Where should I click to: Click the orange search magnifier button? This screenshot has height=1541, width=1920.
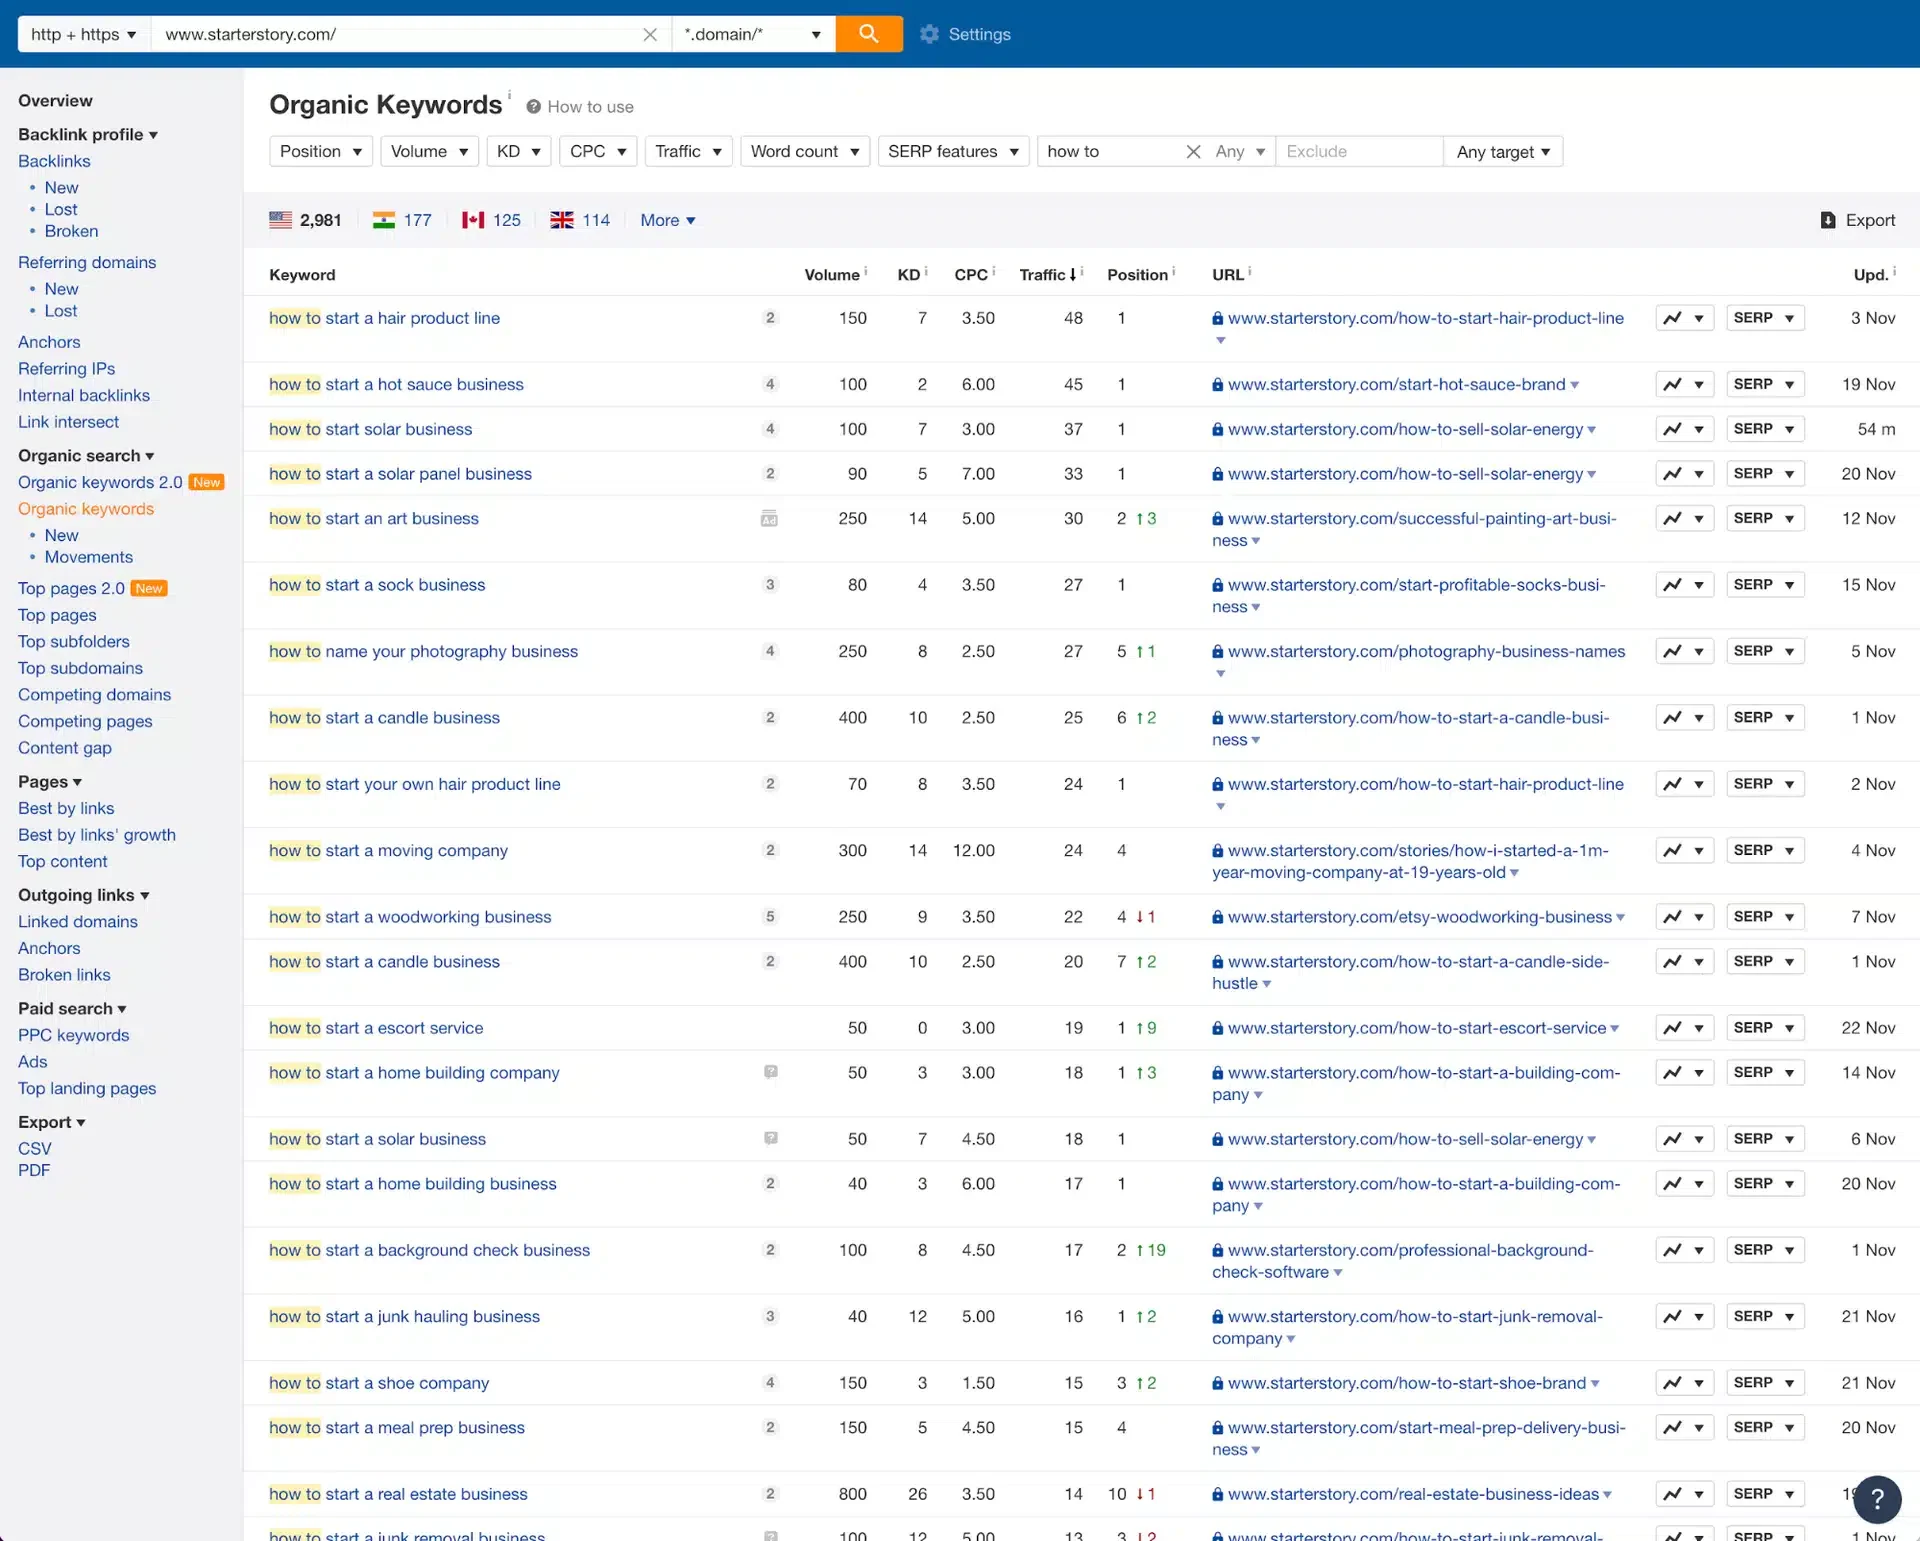[x=868, y=34]
